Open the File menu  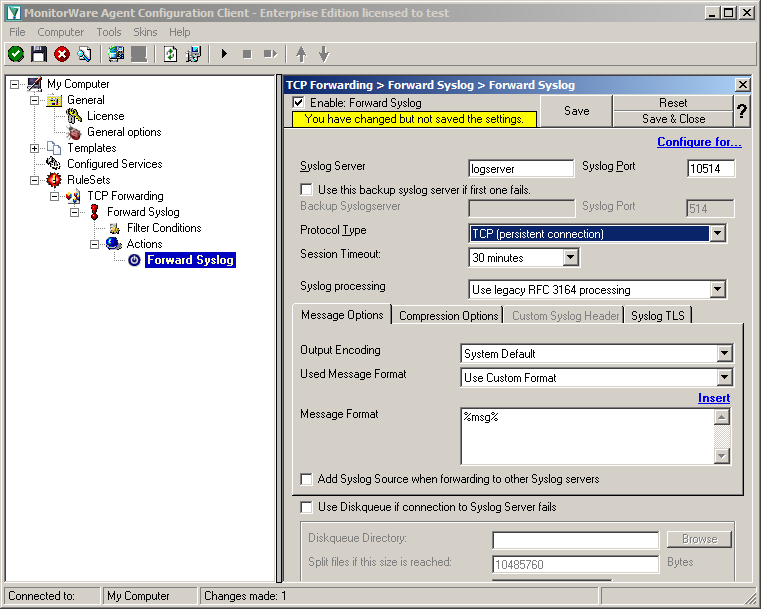(17, 32)
